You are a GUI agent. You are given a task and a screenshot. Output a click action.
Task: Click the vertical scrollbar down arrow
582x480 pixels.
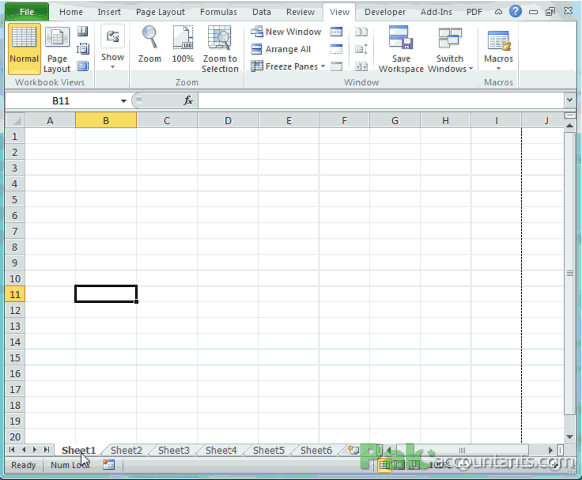pyautogui.click(x=569, y=437)
